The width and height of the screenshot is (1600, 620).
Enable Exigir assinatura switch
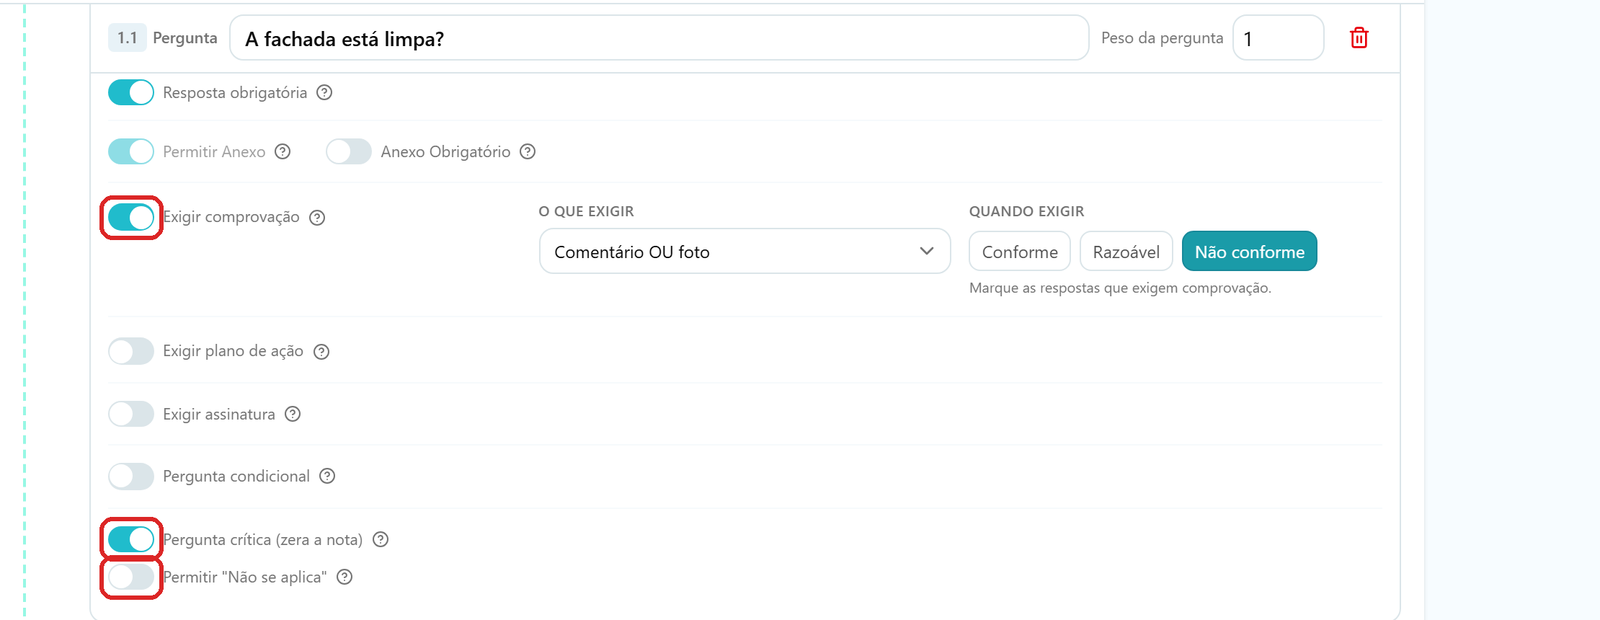pos(131,414)
